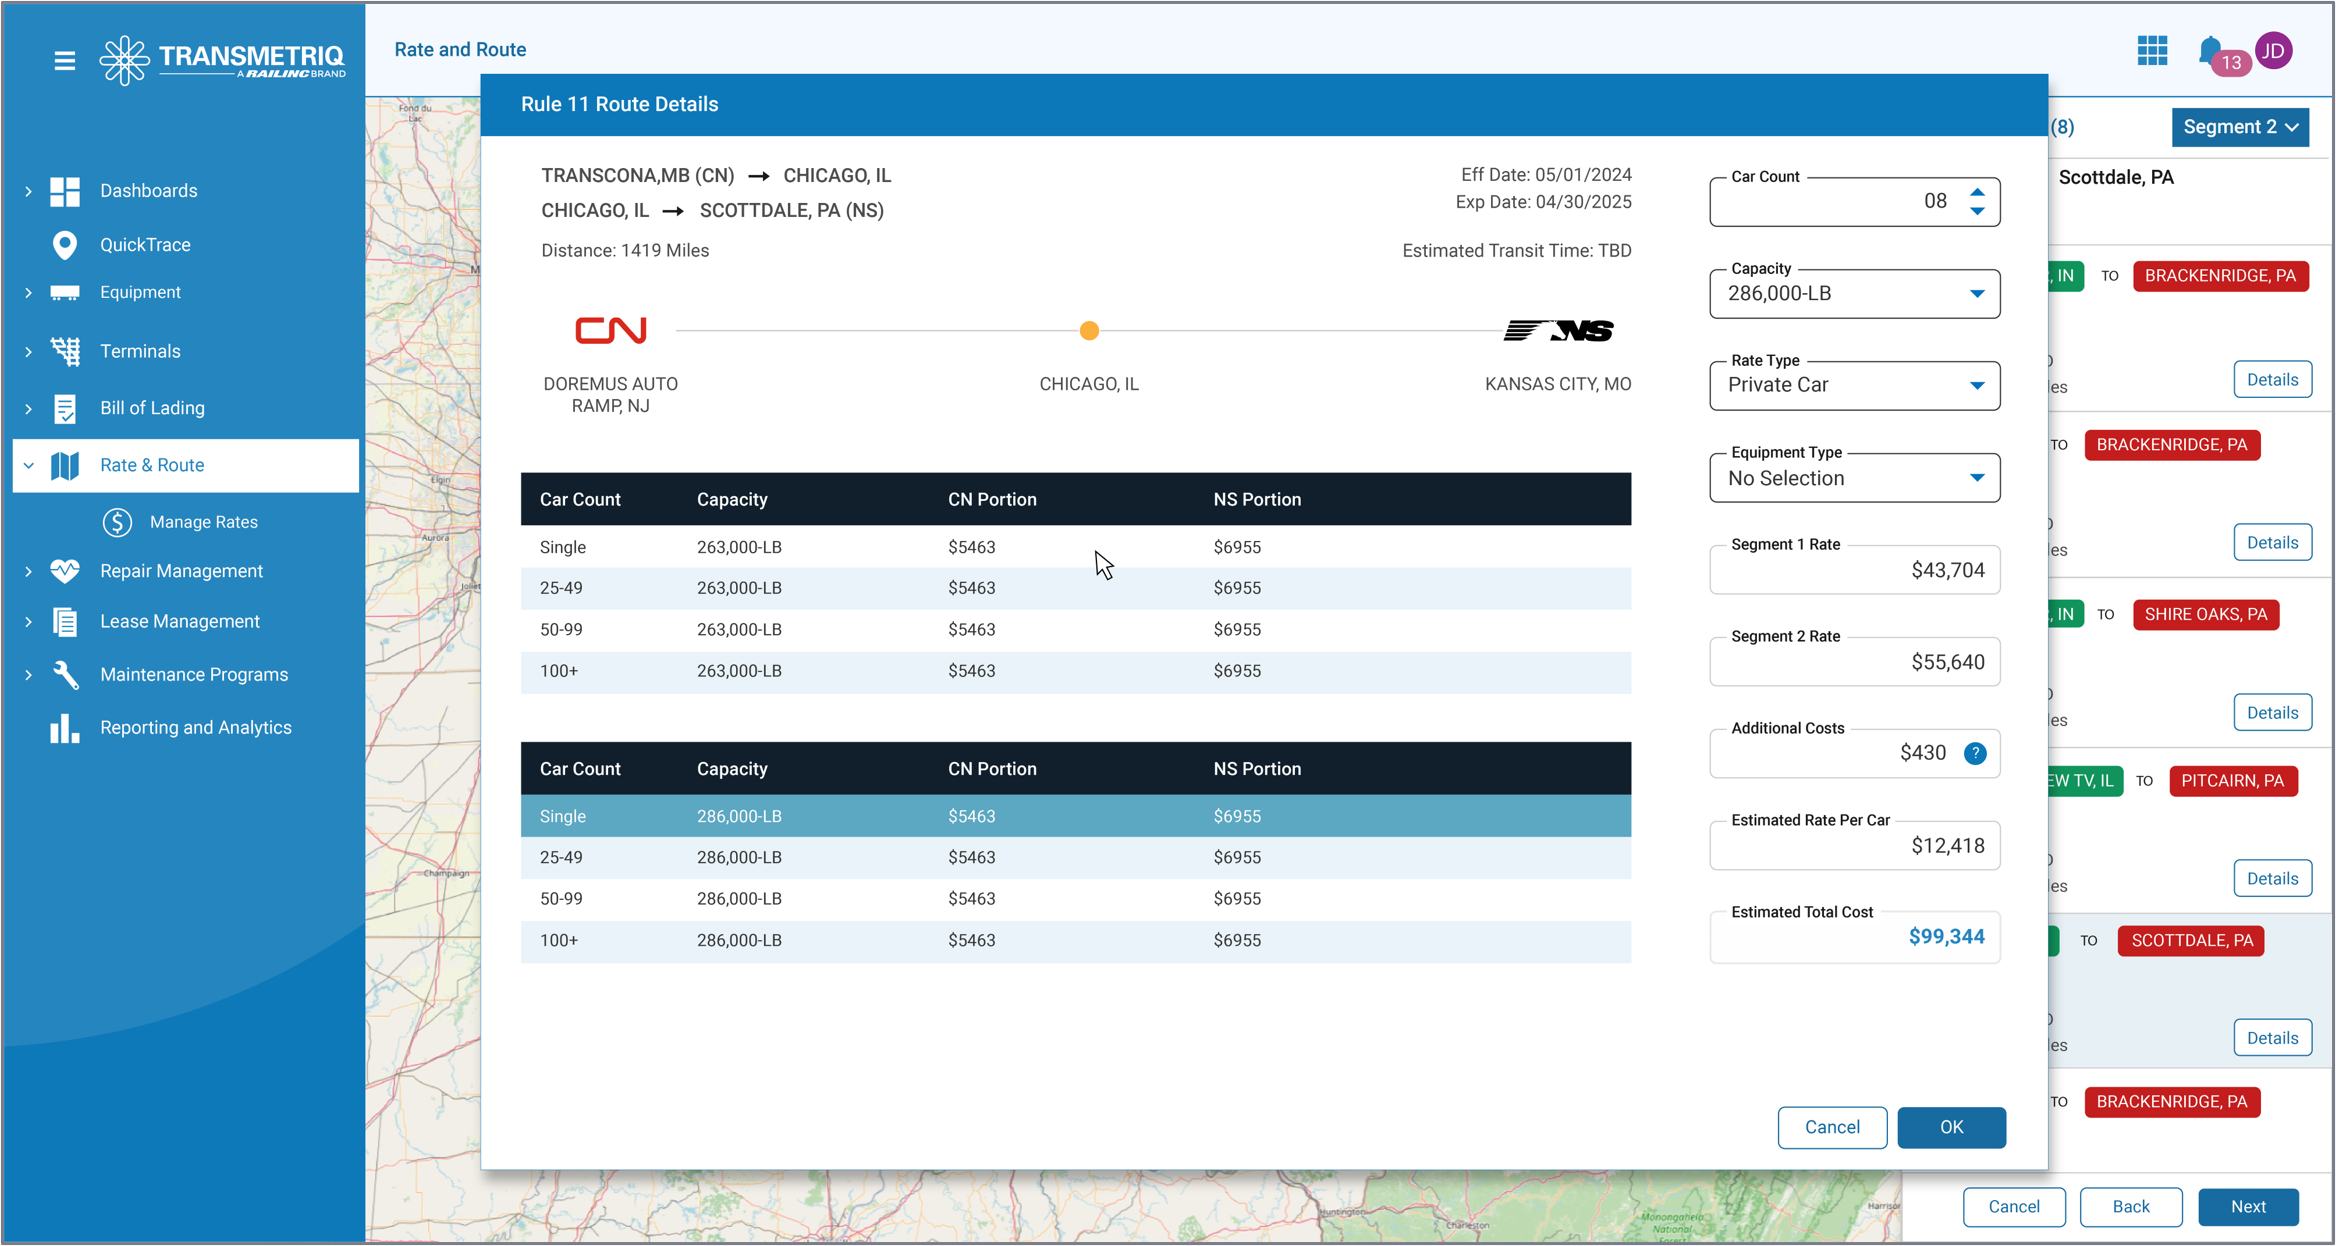This screenshot has width=2336, height=1246.
Task: Click the Repair Management heart icon
Action: [65, 571]
